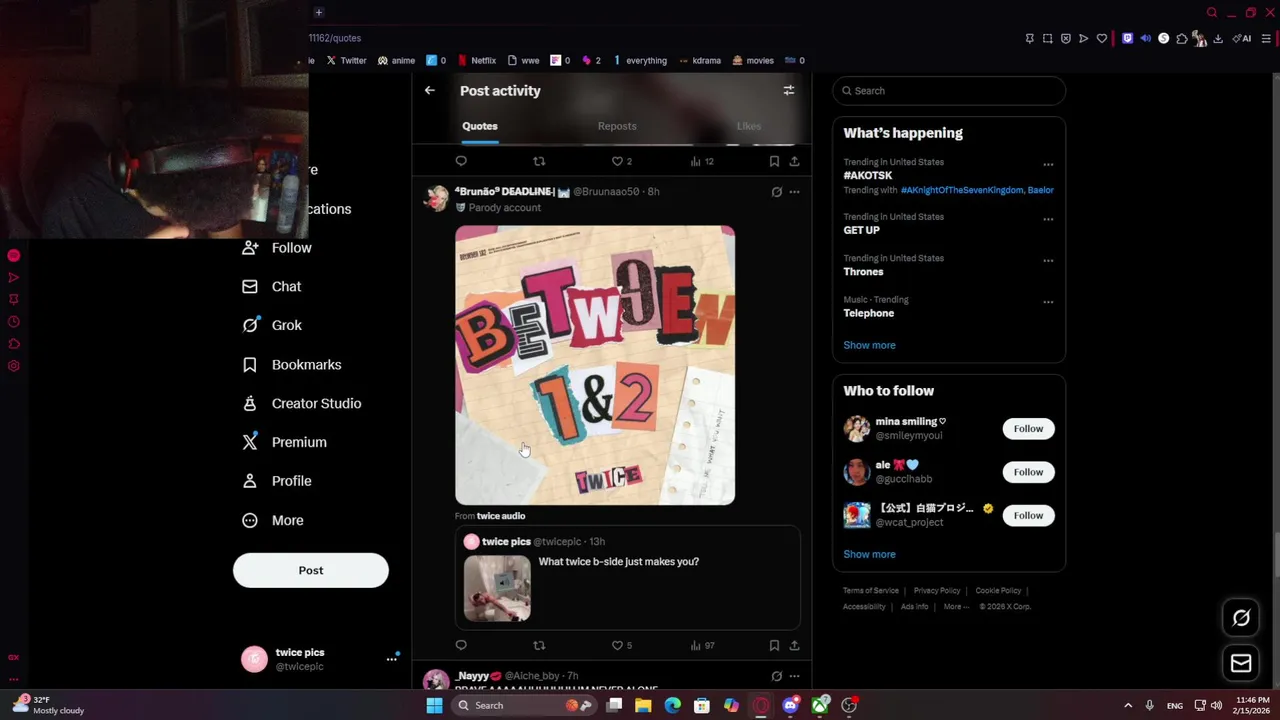
Task: Like Brunão's post with 5 likes
Action: point(621,645)
